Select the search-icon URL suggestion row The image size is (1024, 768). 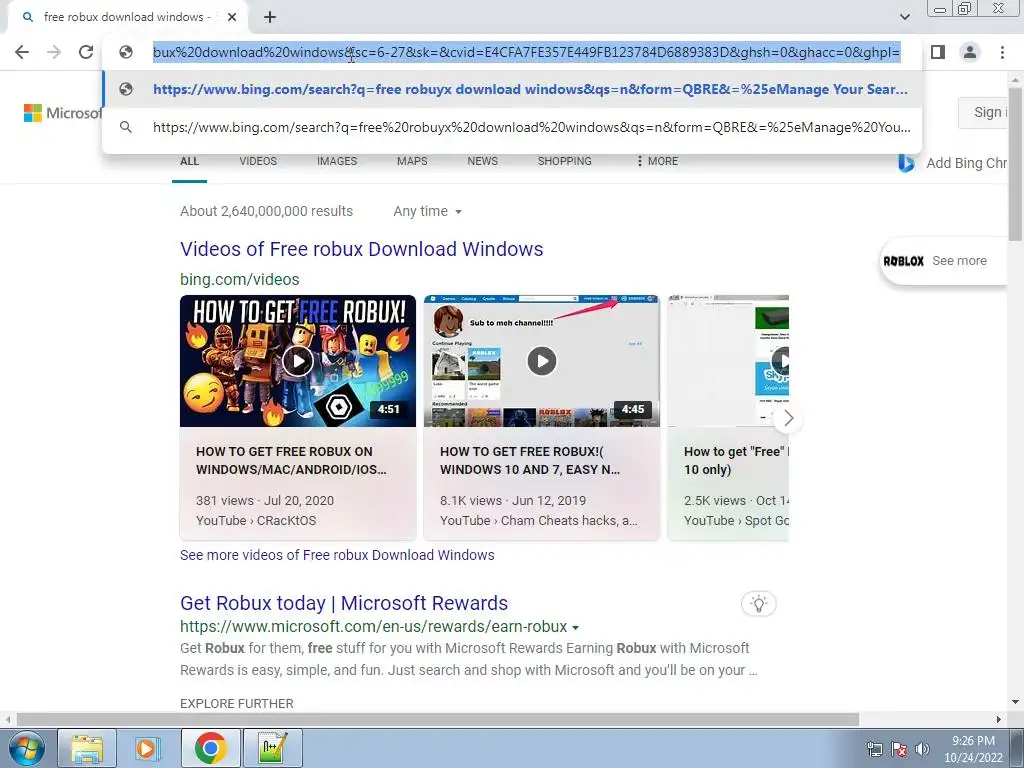pyautogui.click(x=512, y=127)
